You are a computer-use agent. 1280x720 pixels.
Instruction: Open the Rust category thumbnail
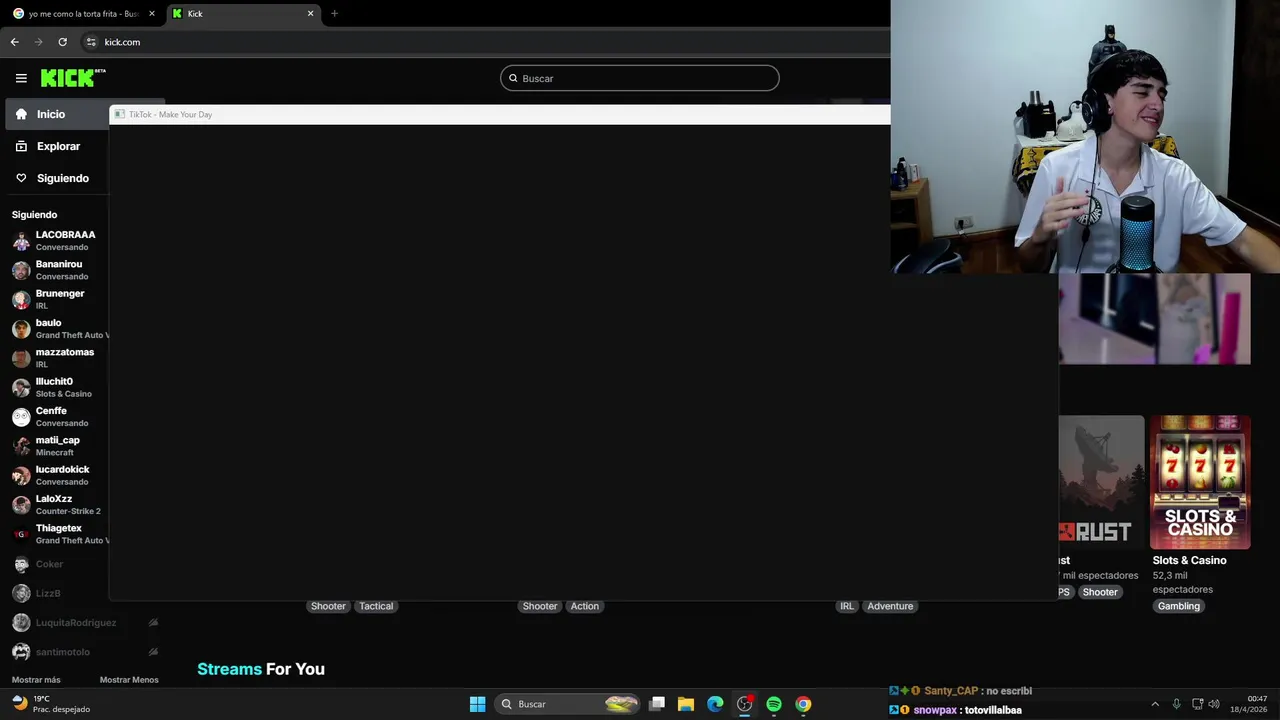tap(1101, 482)
